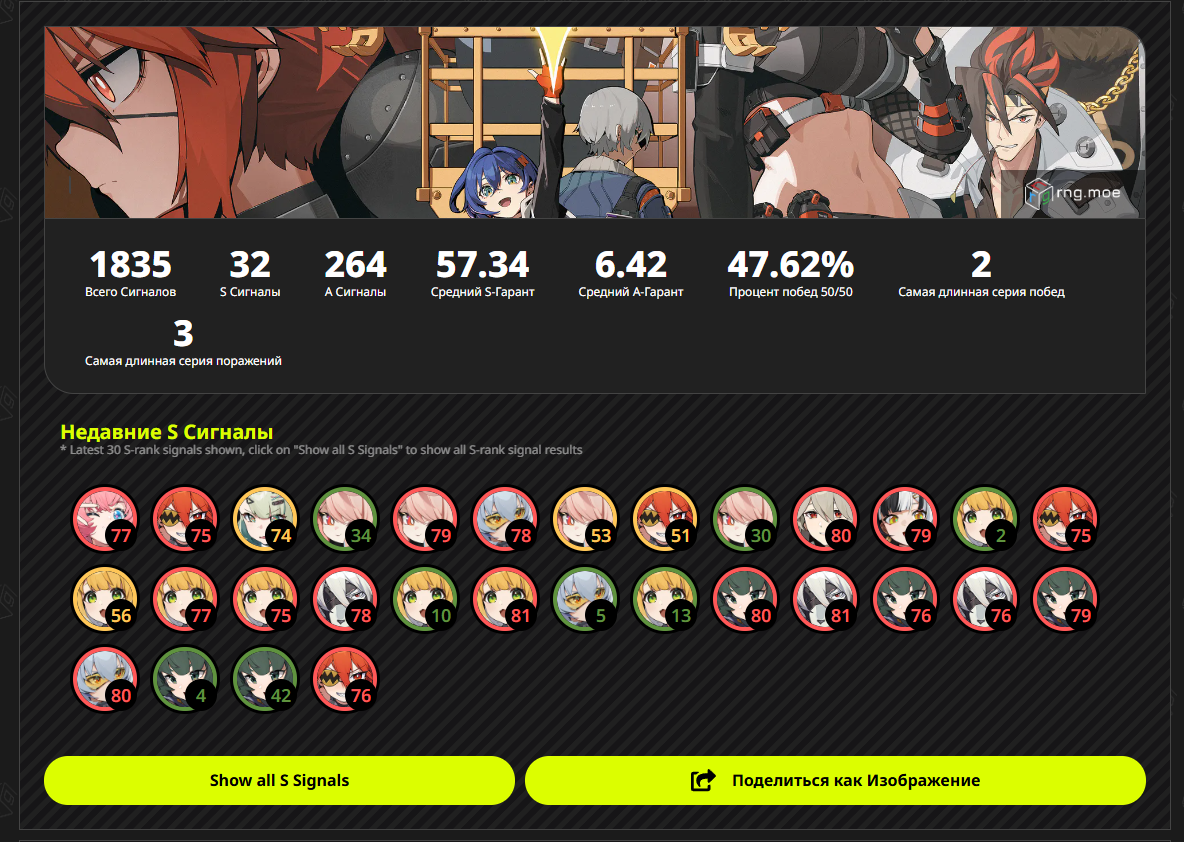The height and width of the screenshot is (842, 1184).
Task: Click the rng.moe logo watermark
Action: point(1073,193)
